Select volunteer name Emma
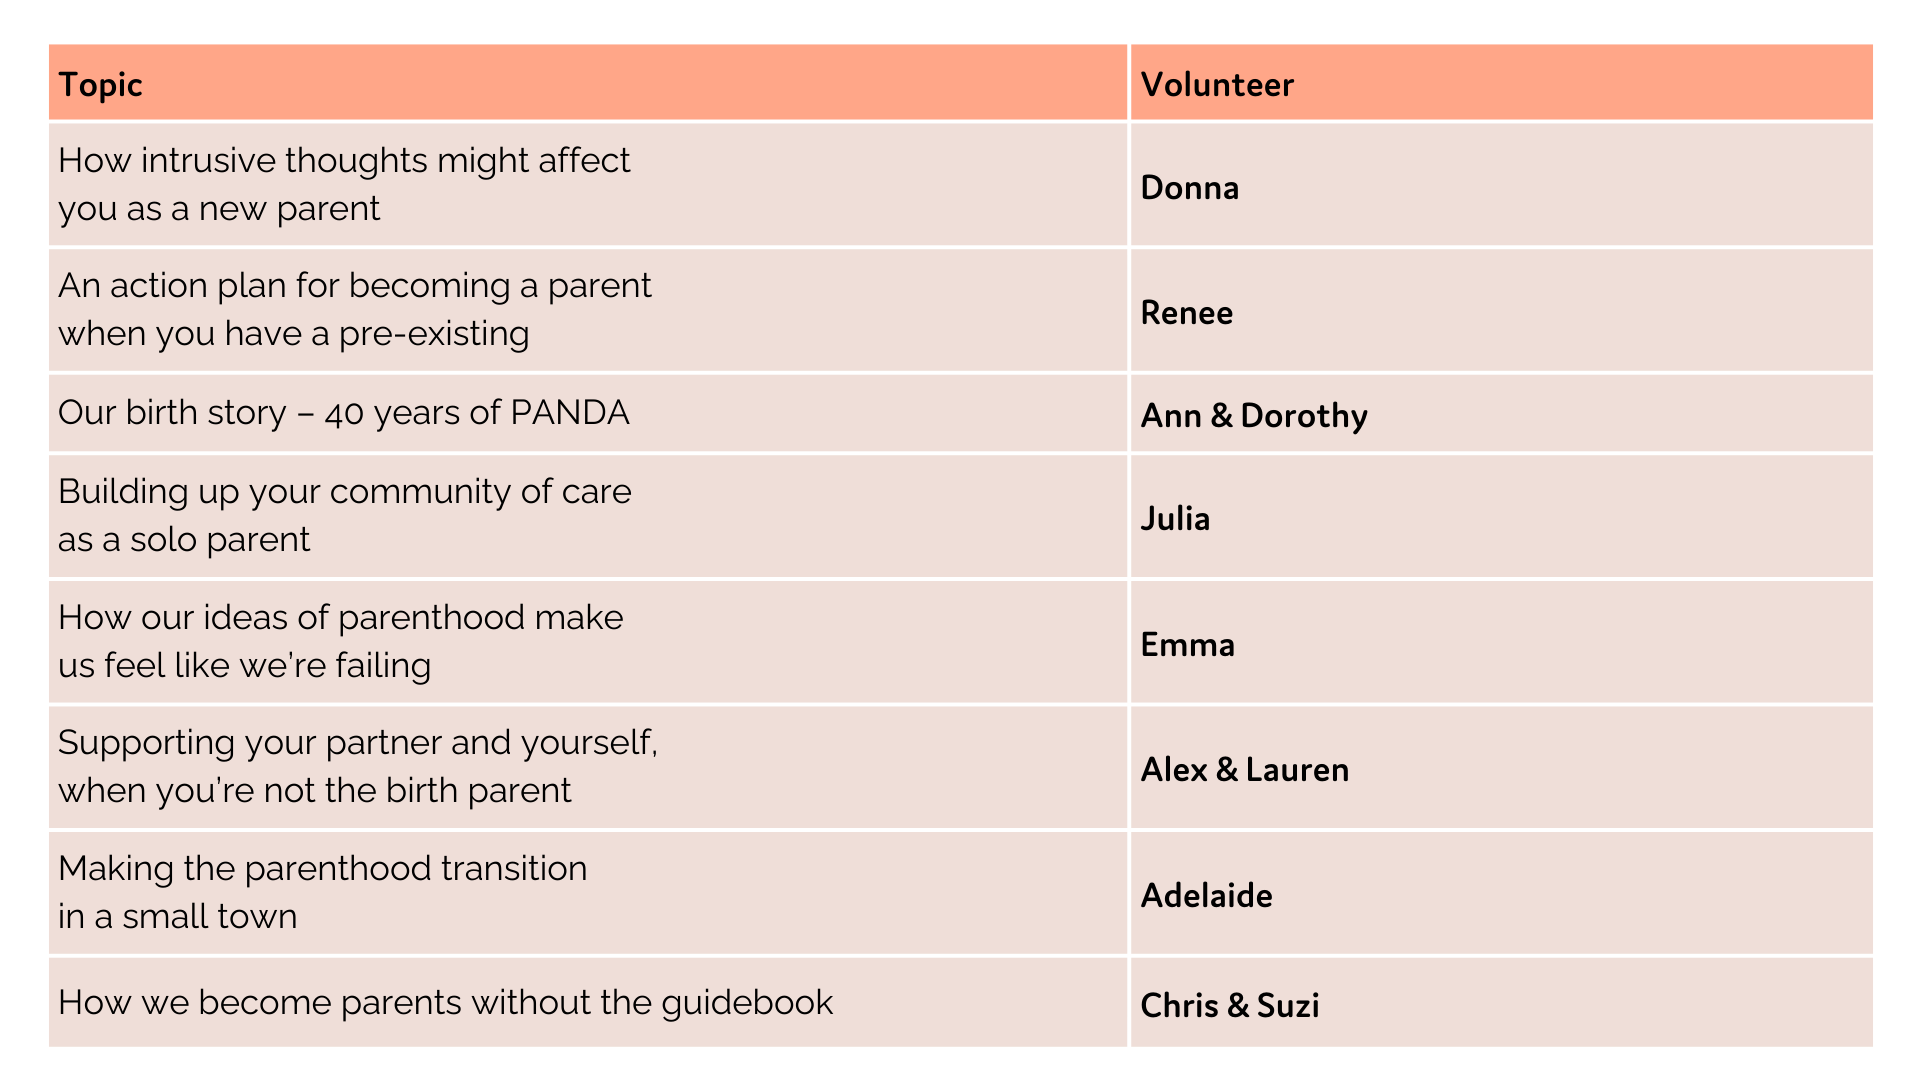This screenshot has width=1920, height=1080. [x=1187, y=645]
